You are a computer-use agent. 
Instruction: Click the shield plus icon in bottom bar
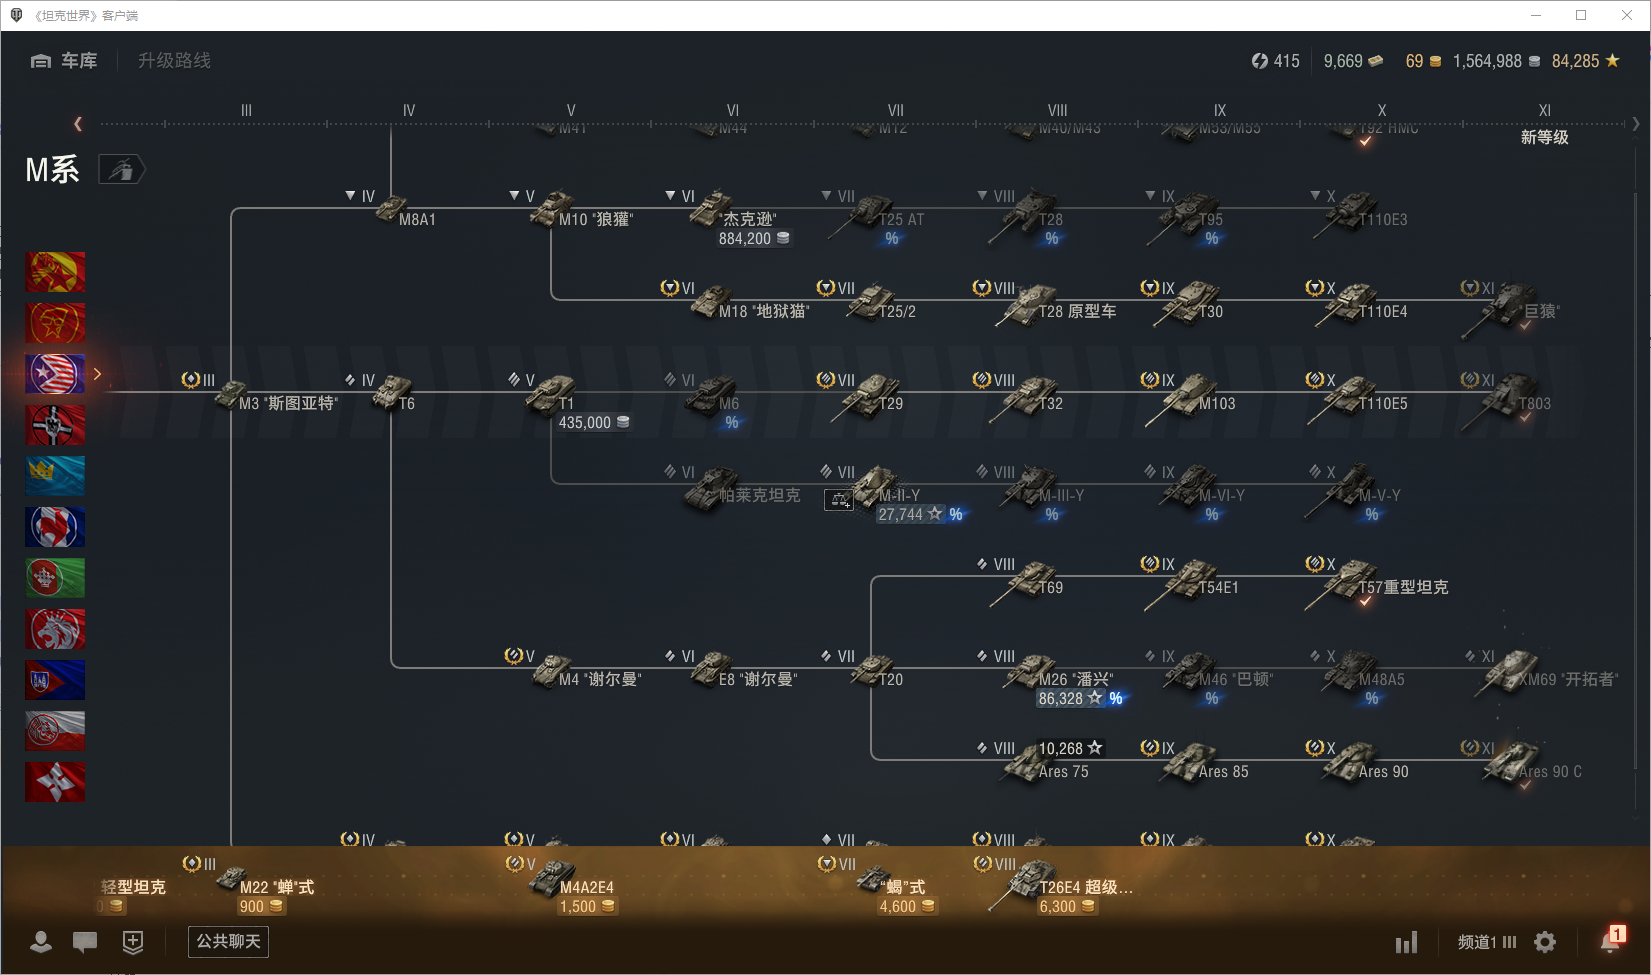click(x=133, y=941)
